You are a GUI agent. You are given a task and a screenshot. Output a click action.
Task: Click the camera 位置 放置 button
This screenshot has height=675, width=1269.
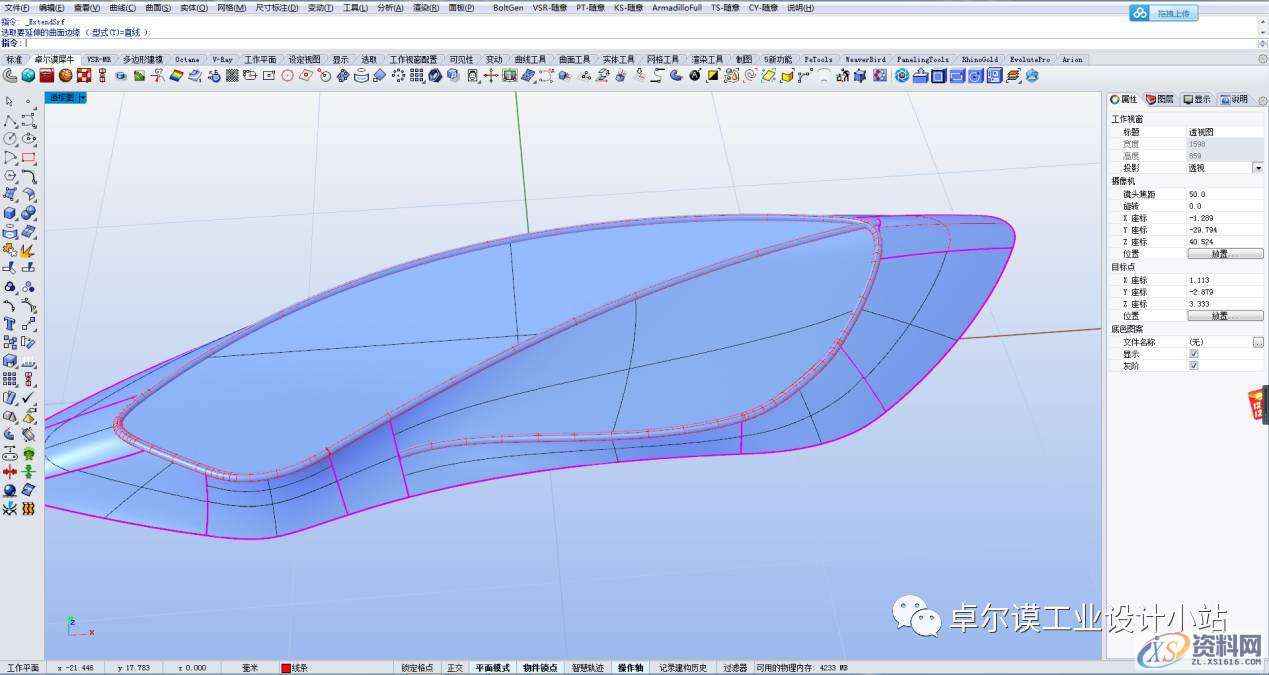pos(1224,254)
